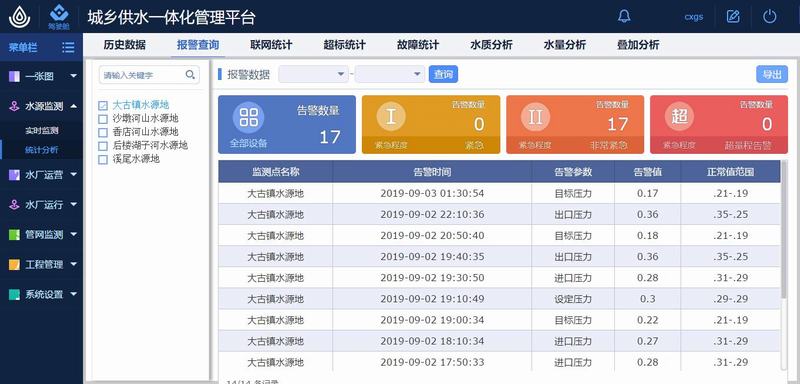Open 统计分析 submenu item

[41, 150]
